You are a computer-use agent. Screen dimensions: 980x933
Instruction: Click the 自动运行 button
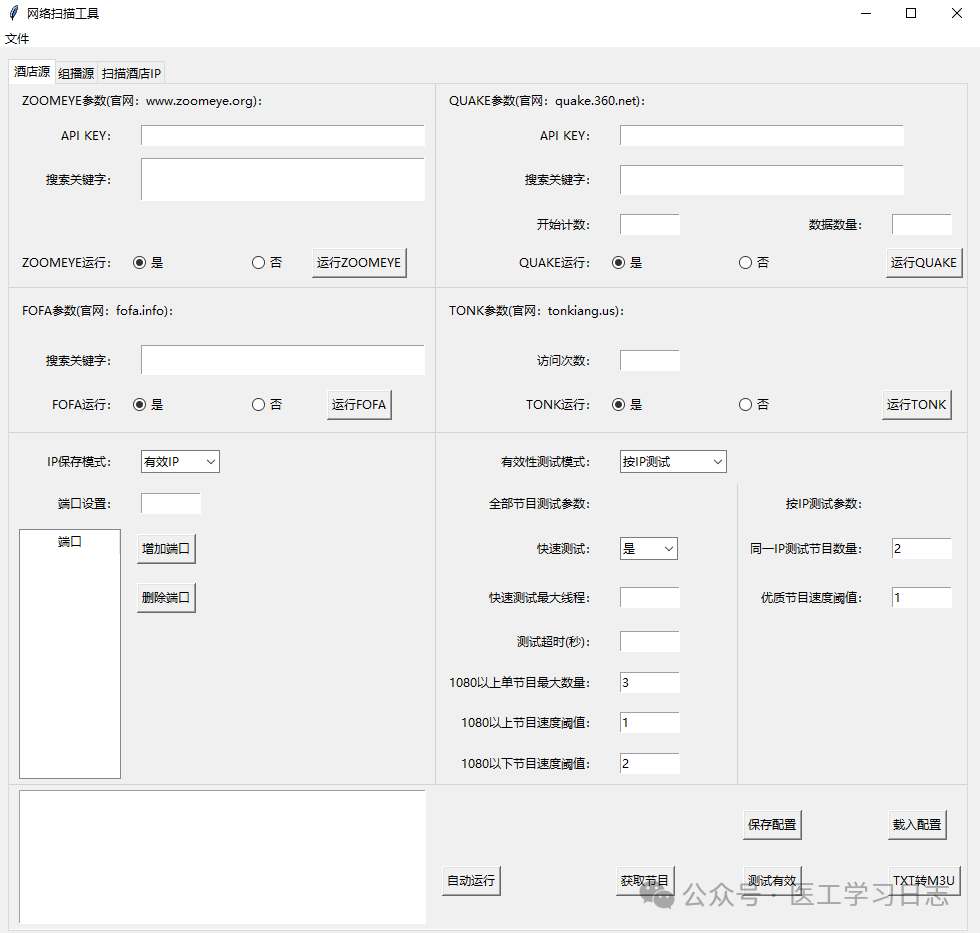coord(471,881)
